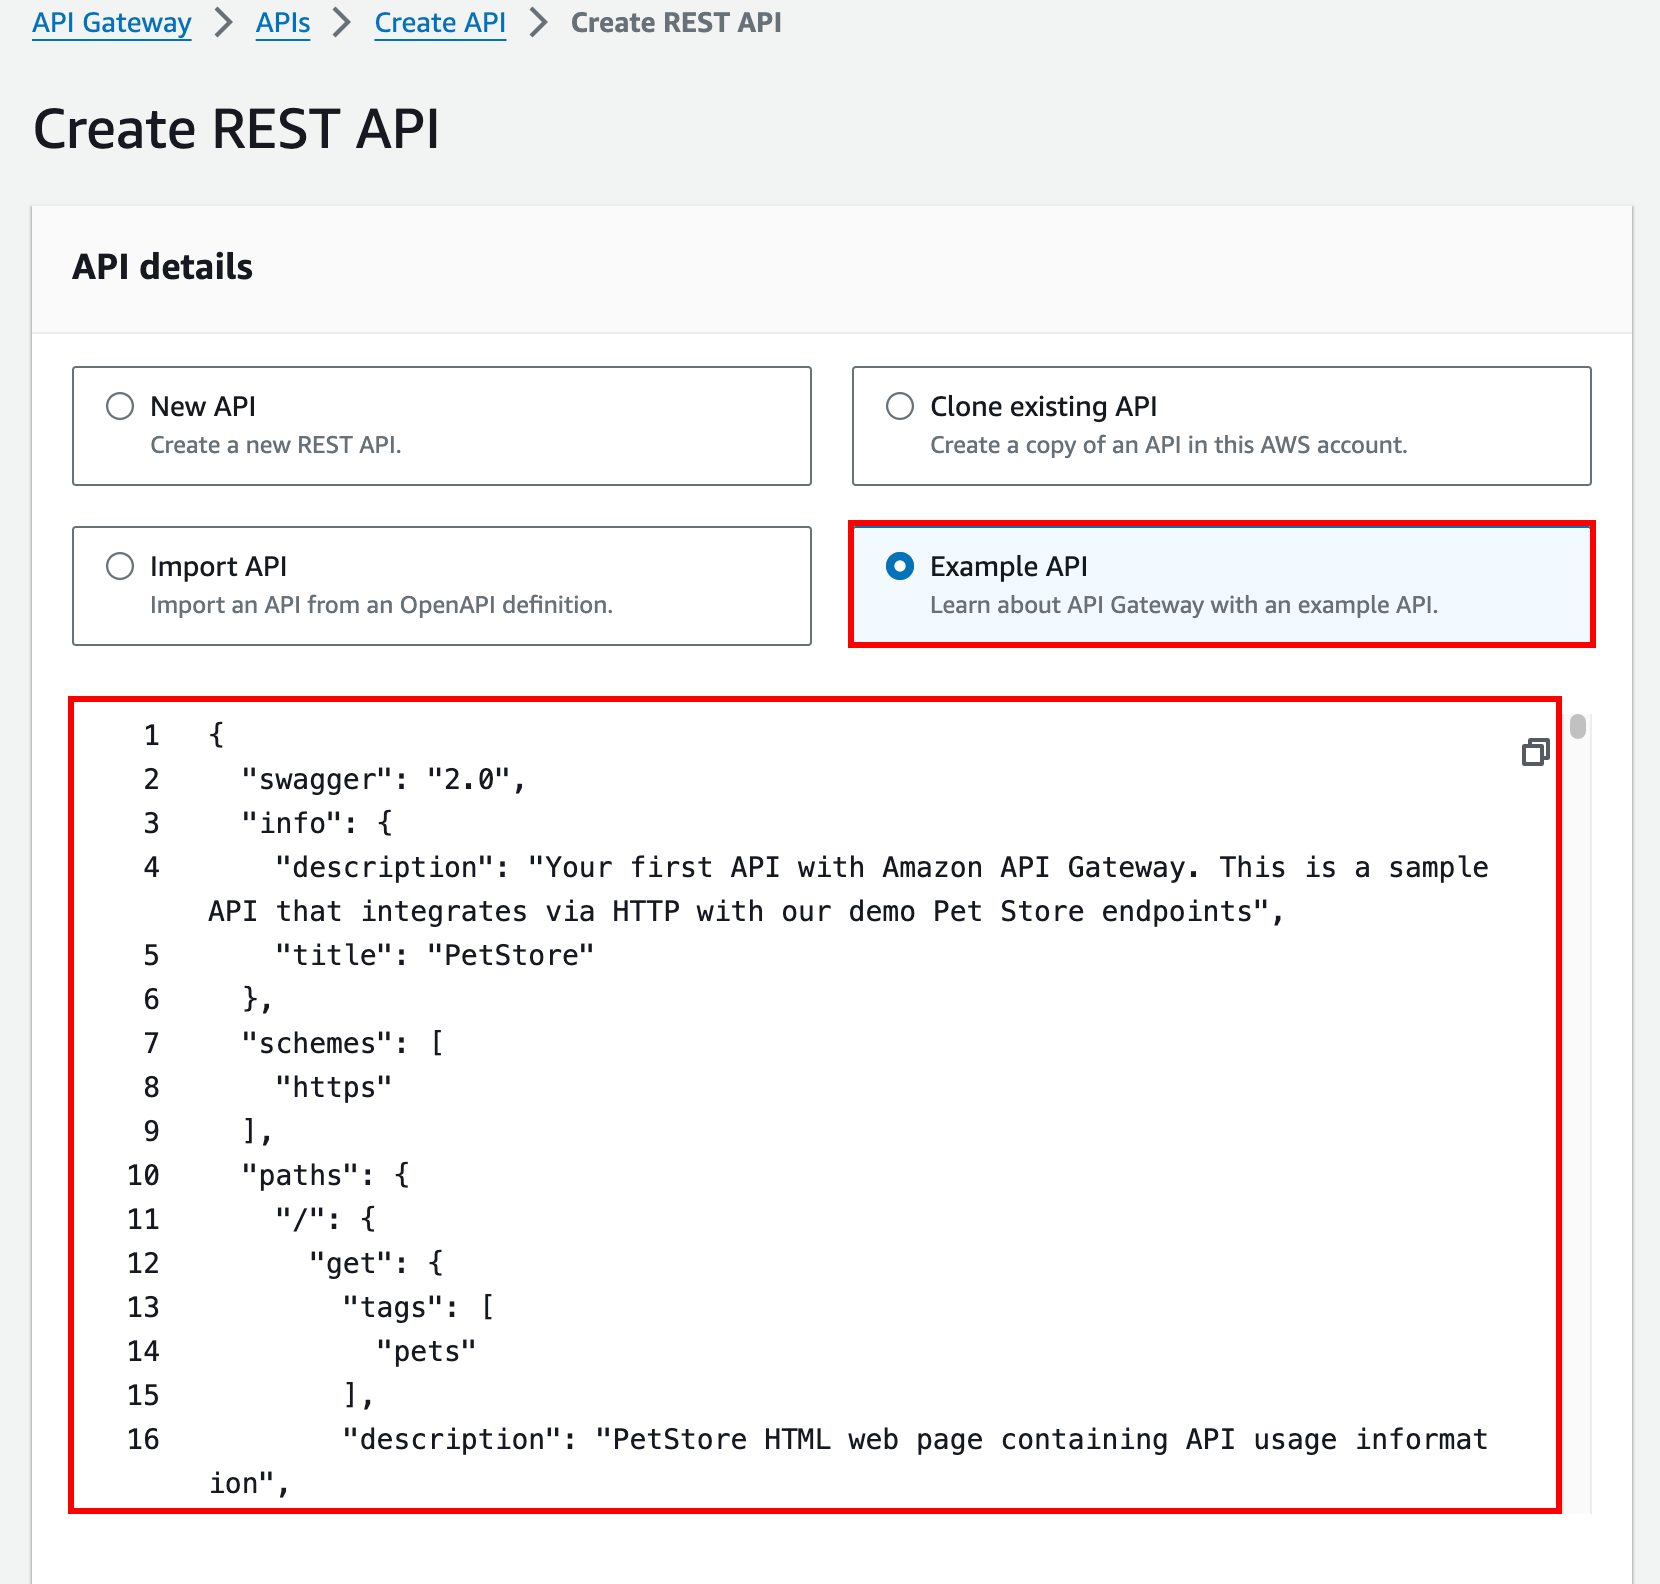Go to the APIs breadcrumb link
Screen dimensions: 1660x1584
click(x=283, y=22)
